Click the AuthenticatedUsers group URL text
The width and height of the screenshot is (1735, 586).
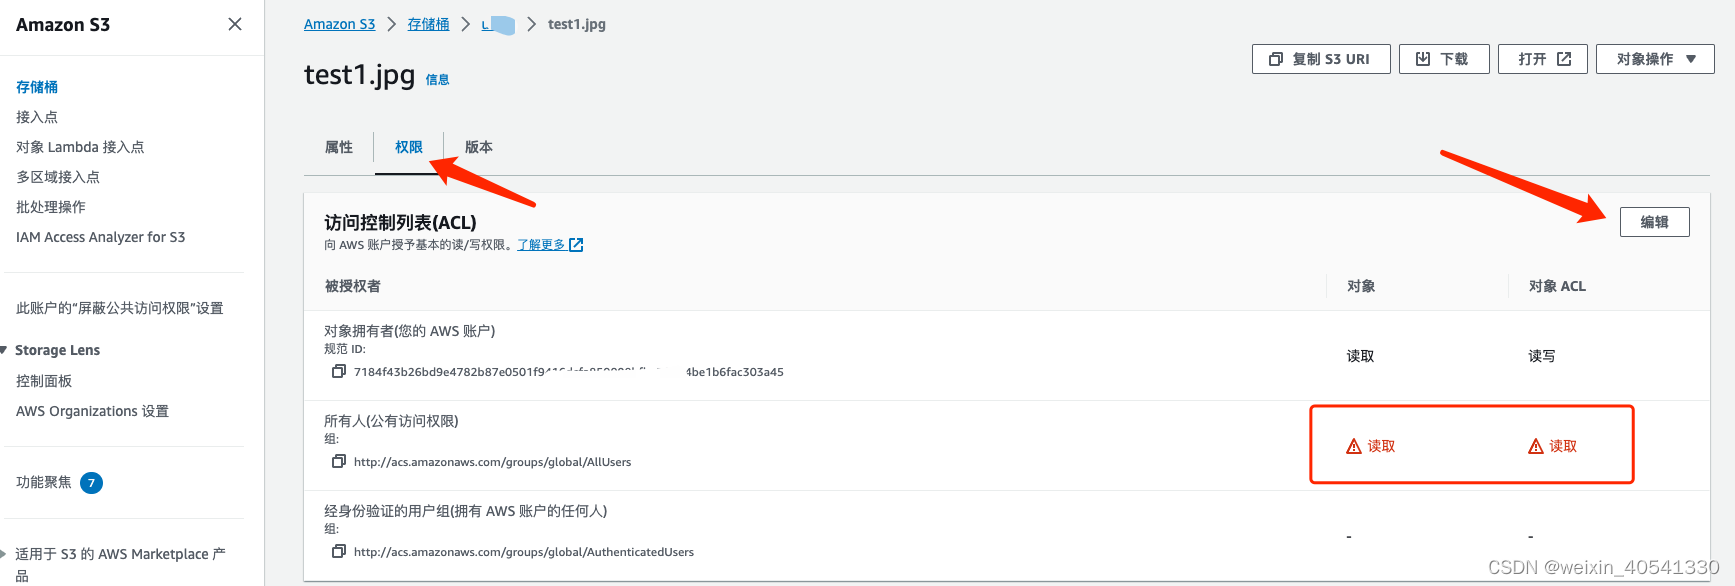click(x=524, y=552)
